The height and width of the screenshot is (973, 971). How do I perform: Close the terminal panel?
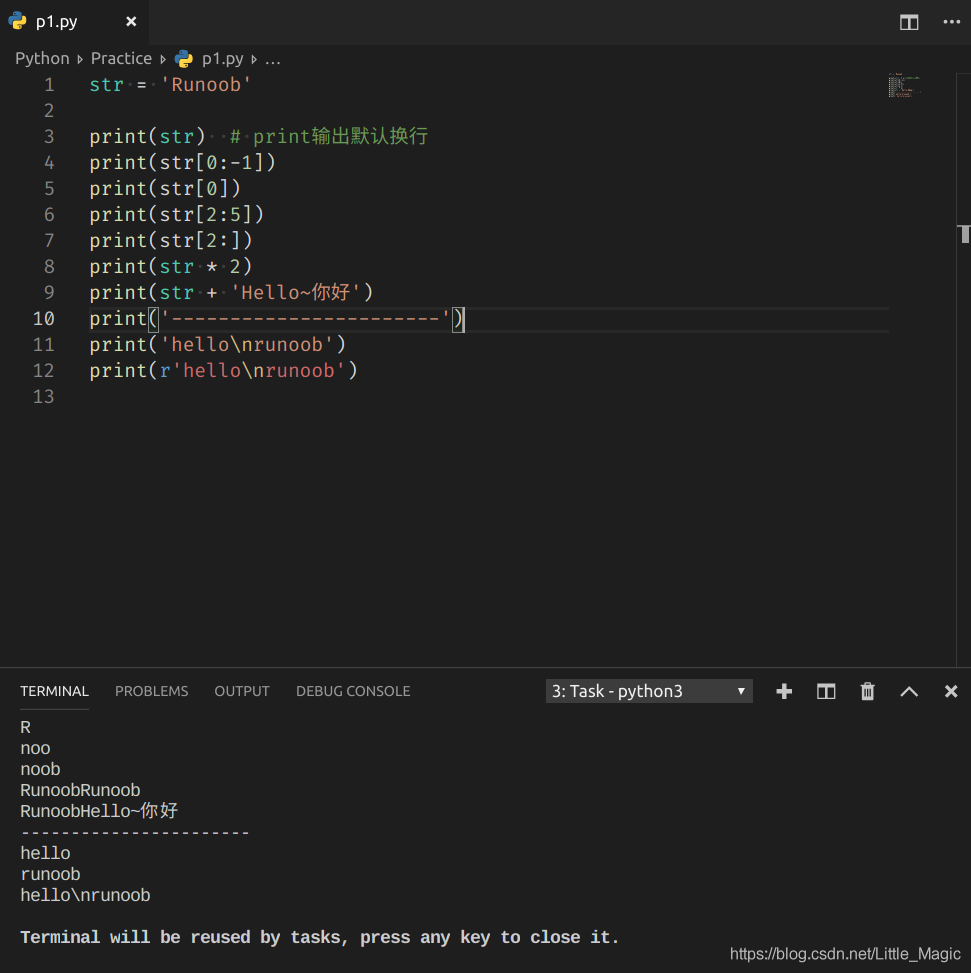click(x=951, y=691)
